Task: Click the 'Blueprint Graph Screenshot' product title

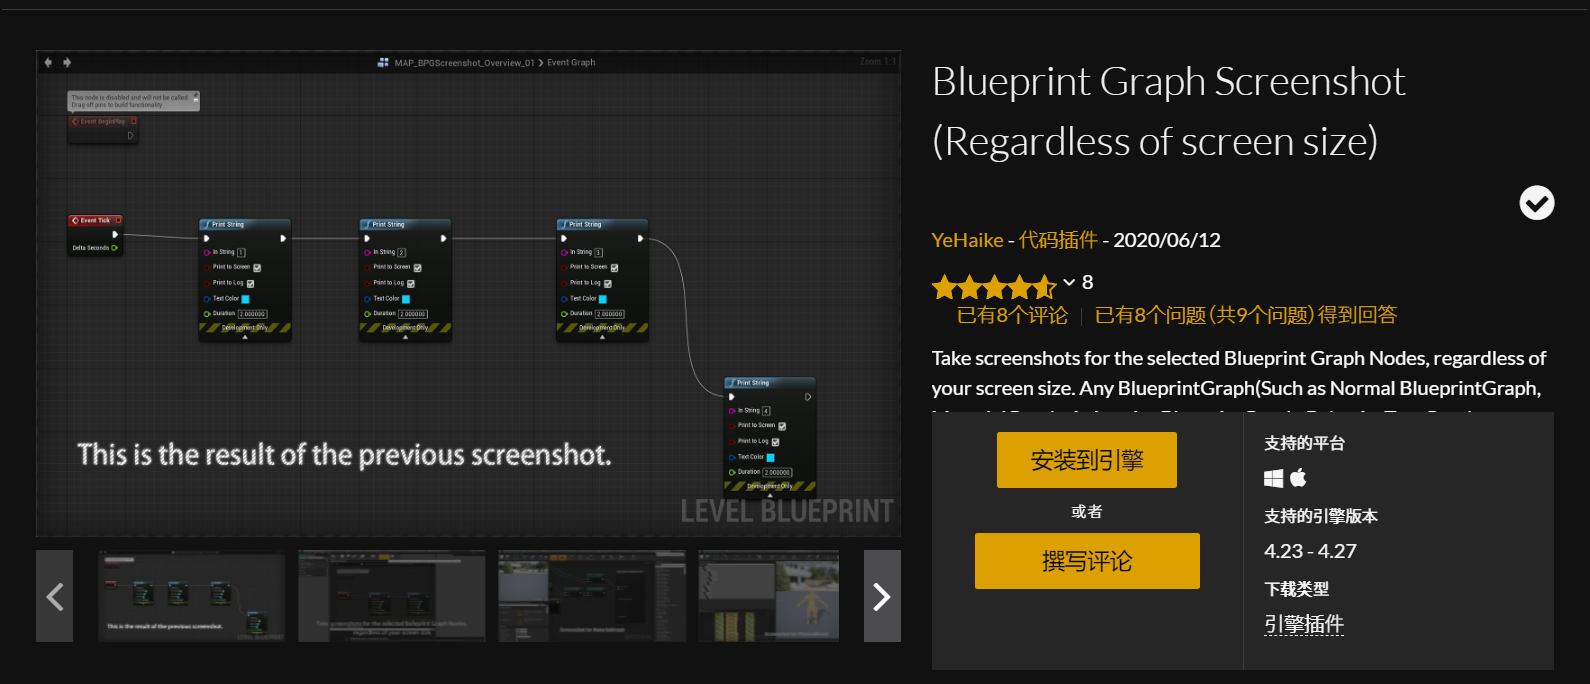Action: coord(1169,111)
